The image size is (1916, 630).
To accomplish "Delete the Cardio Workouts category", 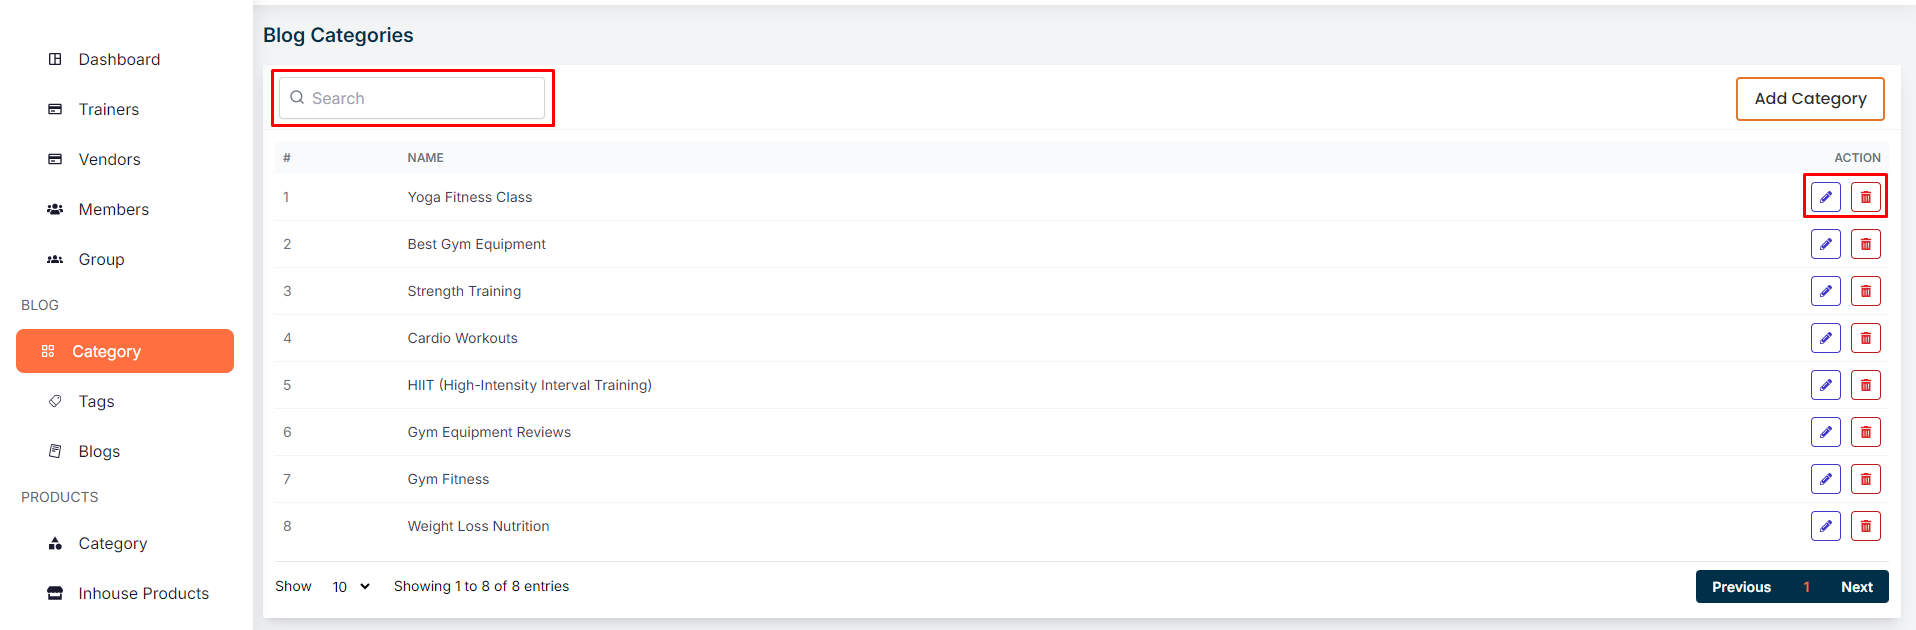I will pos(1865,338).
